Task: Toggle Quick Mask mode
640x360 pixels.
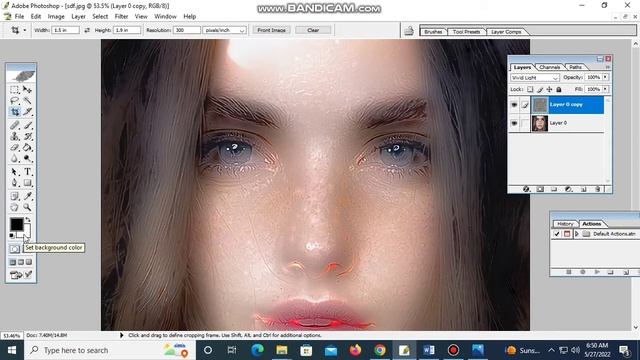Action: click(x=15, y=249)
